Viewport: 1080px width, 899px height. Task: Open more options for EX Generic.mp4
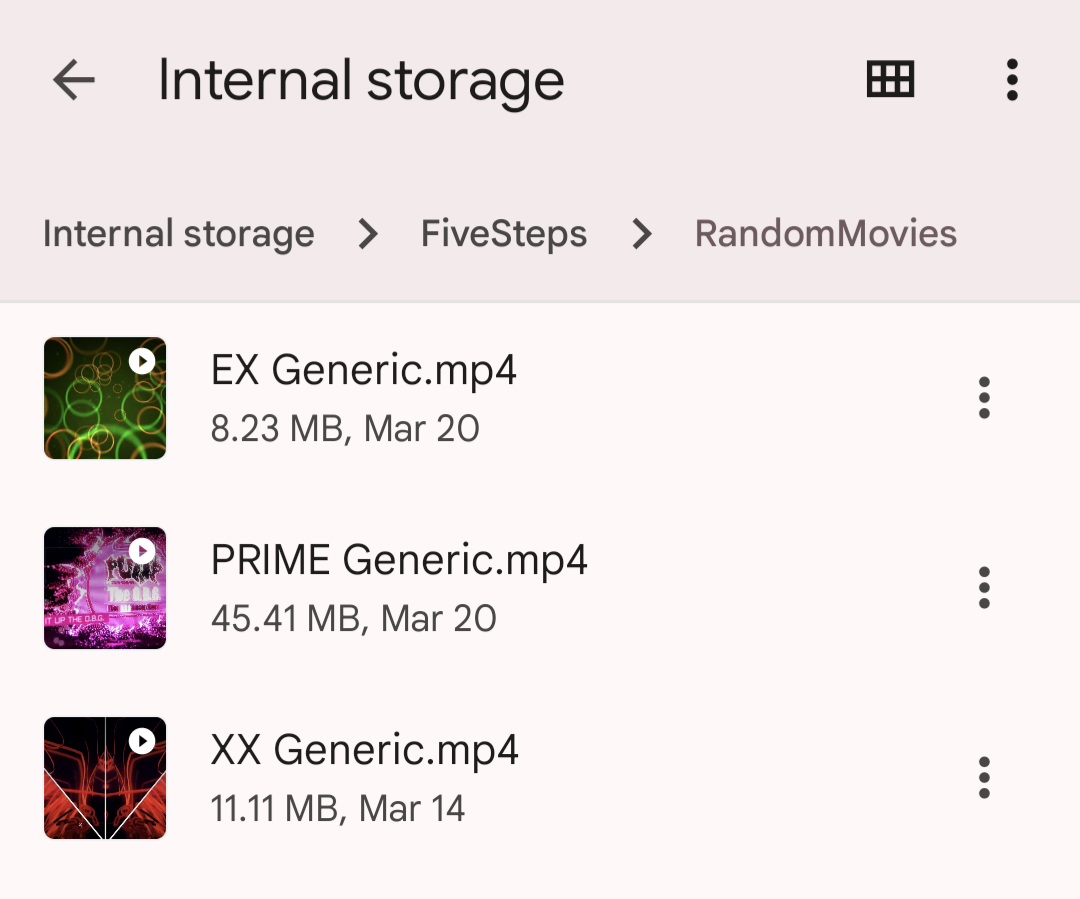984,398
